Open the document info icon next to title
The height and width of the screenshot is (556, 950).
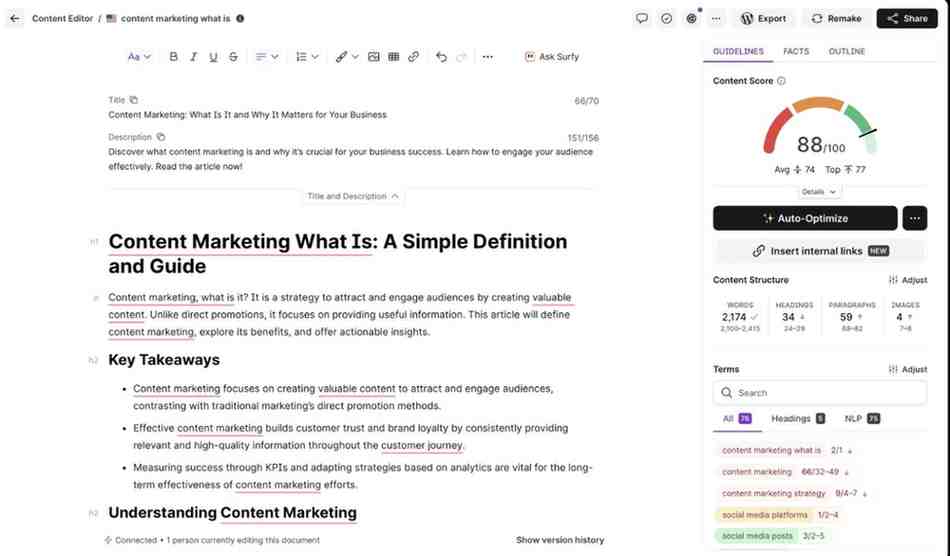pyautogui.click(x=240, y=19)
